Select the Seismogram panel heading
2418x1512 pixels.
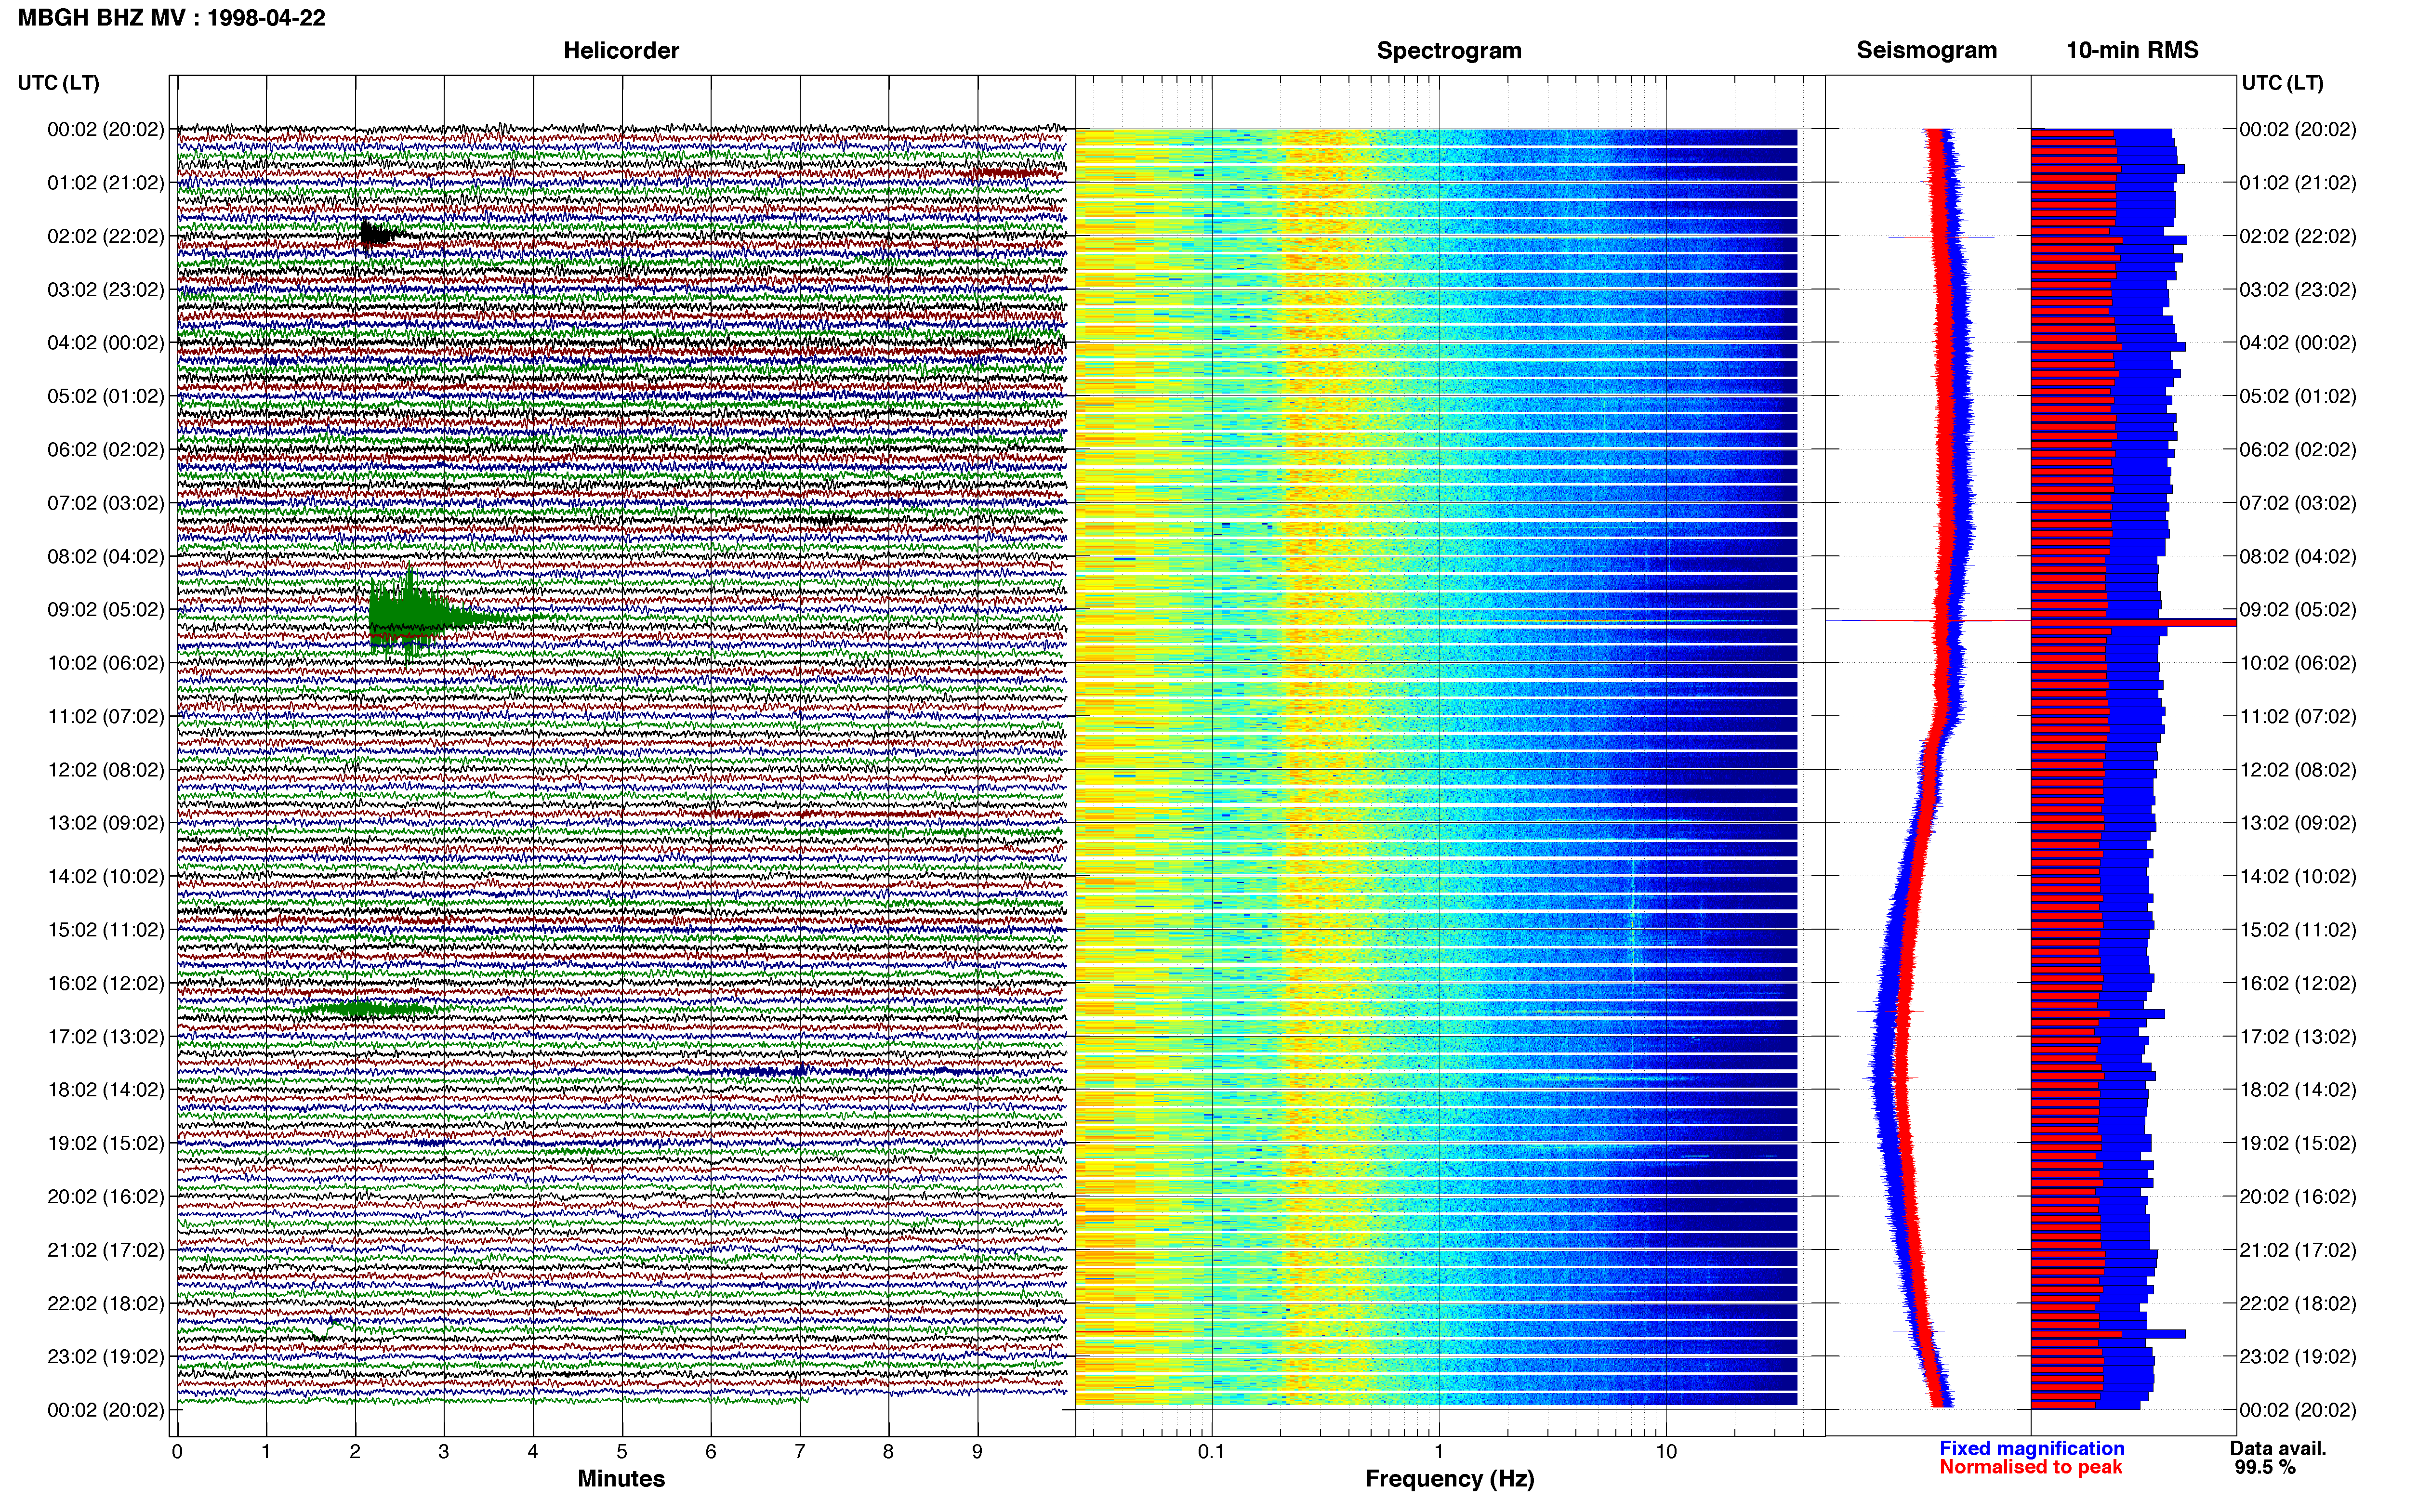click(x=1926, y=50)
